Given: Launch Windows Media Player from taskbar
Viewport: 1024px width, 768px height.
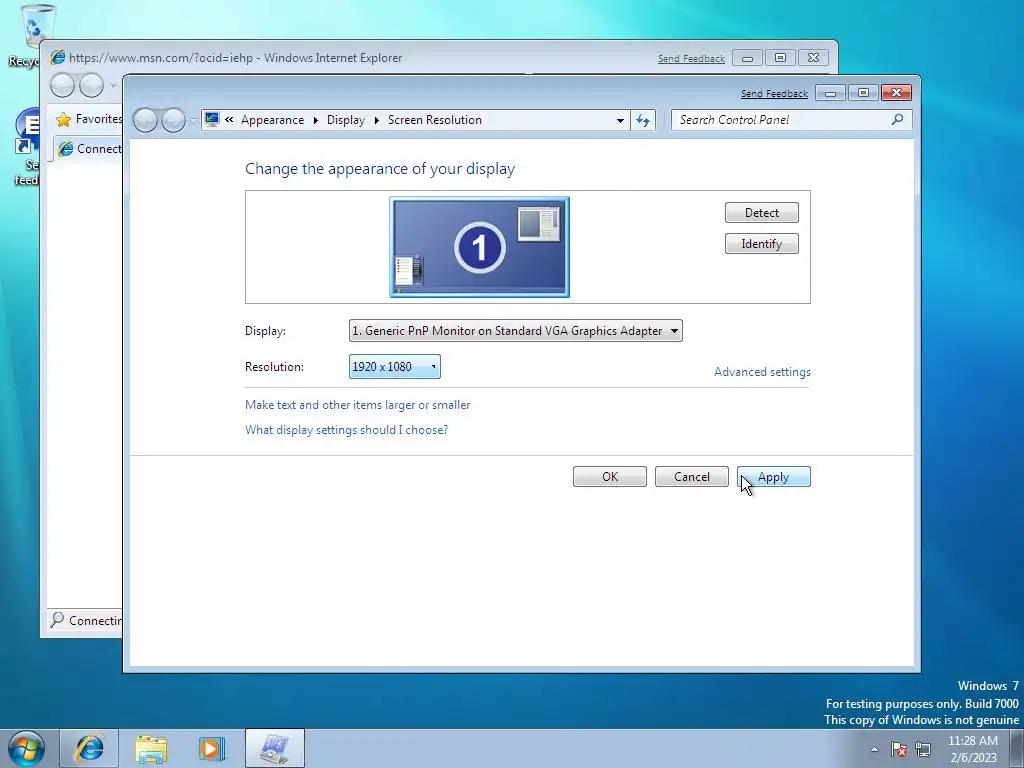Looking at the screenshot, I should pyautogui.click(x=212, y=748).
